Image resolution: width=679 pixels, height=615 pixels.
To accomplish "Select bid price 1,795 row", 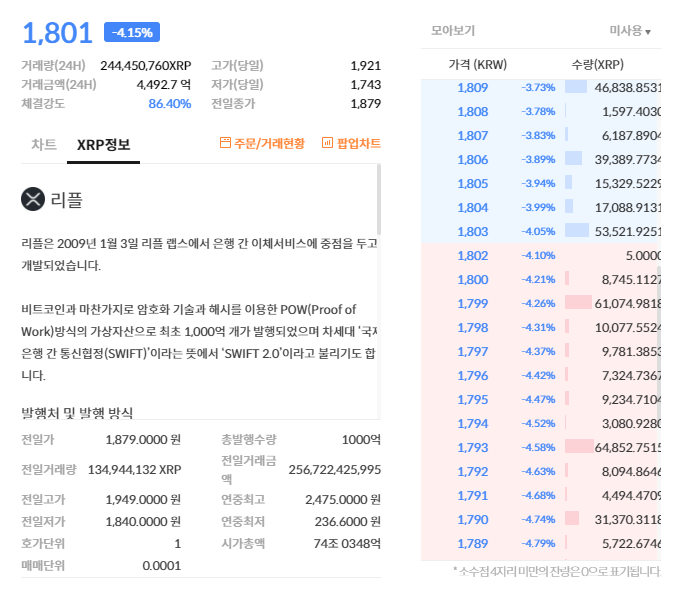I will tap(541, 399).
